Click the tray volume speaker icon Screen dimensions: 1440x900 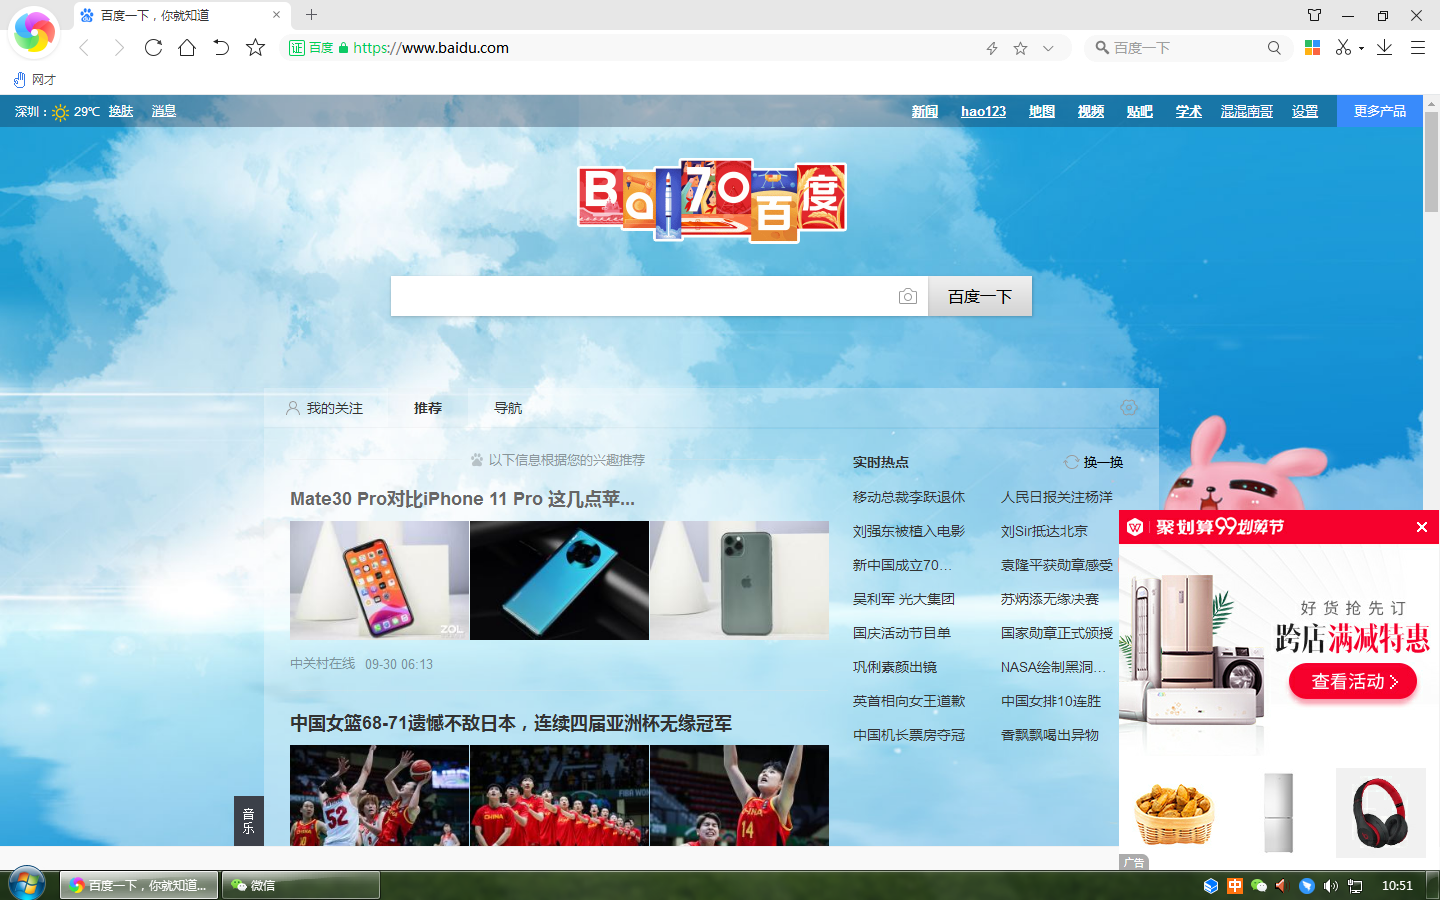point(1330,886)
